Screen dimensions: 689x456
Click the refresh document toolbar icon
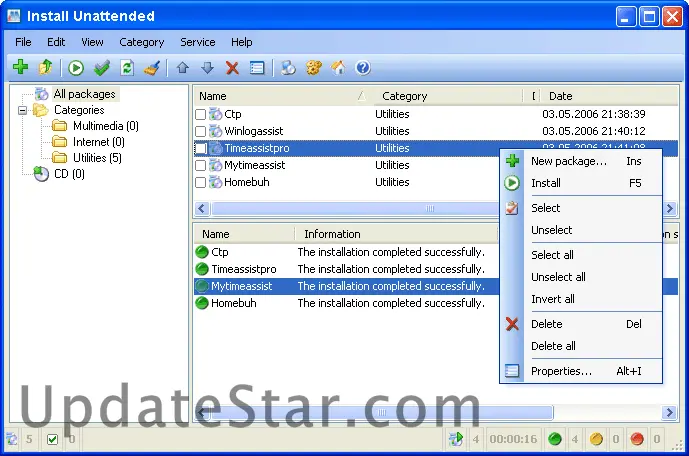[x=127, y=68]
